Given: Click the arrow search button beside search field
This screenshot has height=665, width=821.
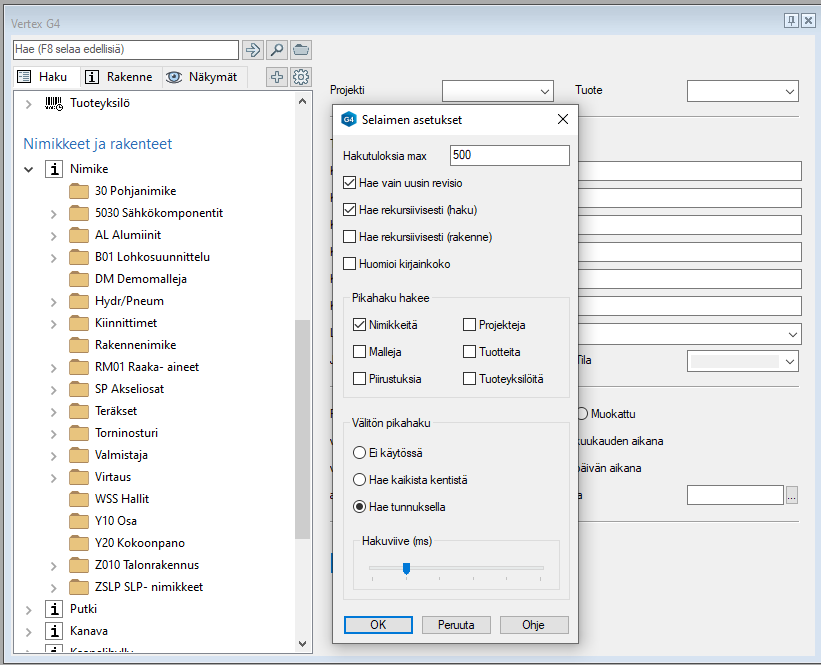Looking at the screenshot, I should click(x=252, y=49).
